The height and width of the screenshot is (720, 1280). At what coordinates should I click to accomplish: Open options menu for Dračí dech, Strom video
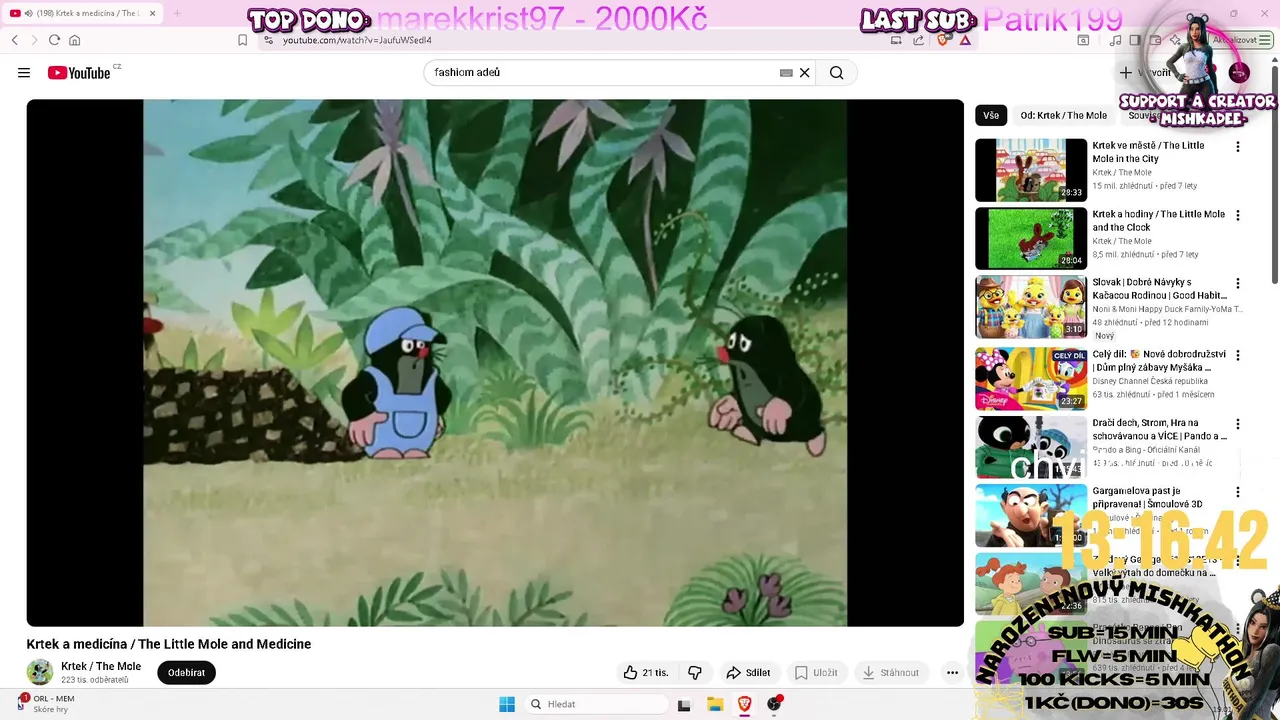[1238, 424]
